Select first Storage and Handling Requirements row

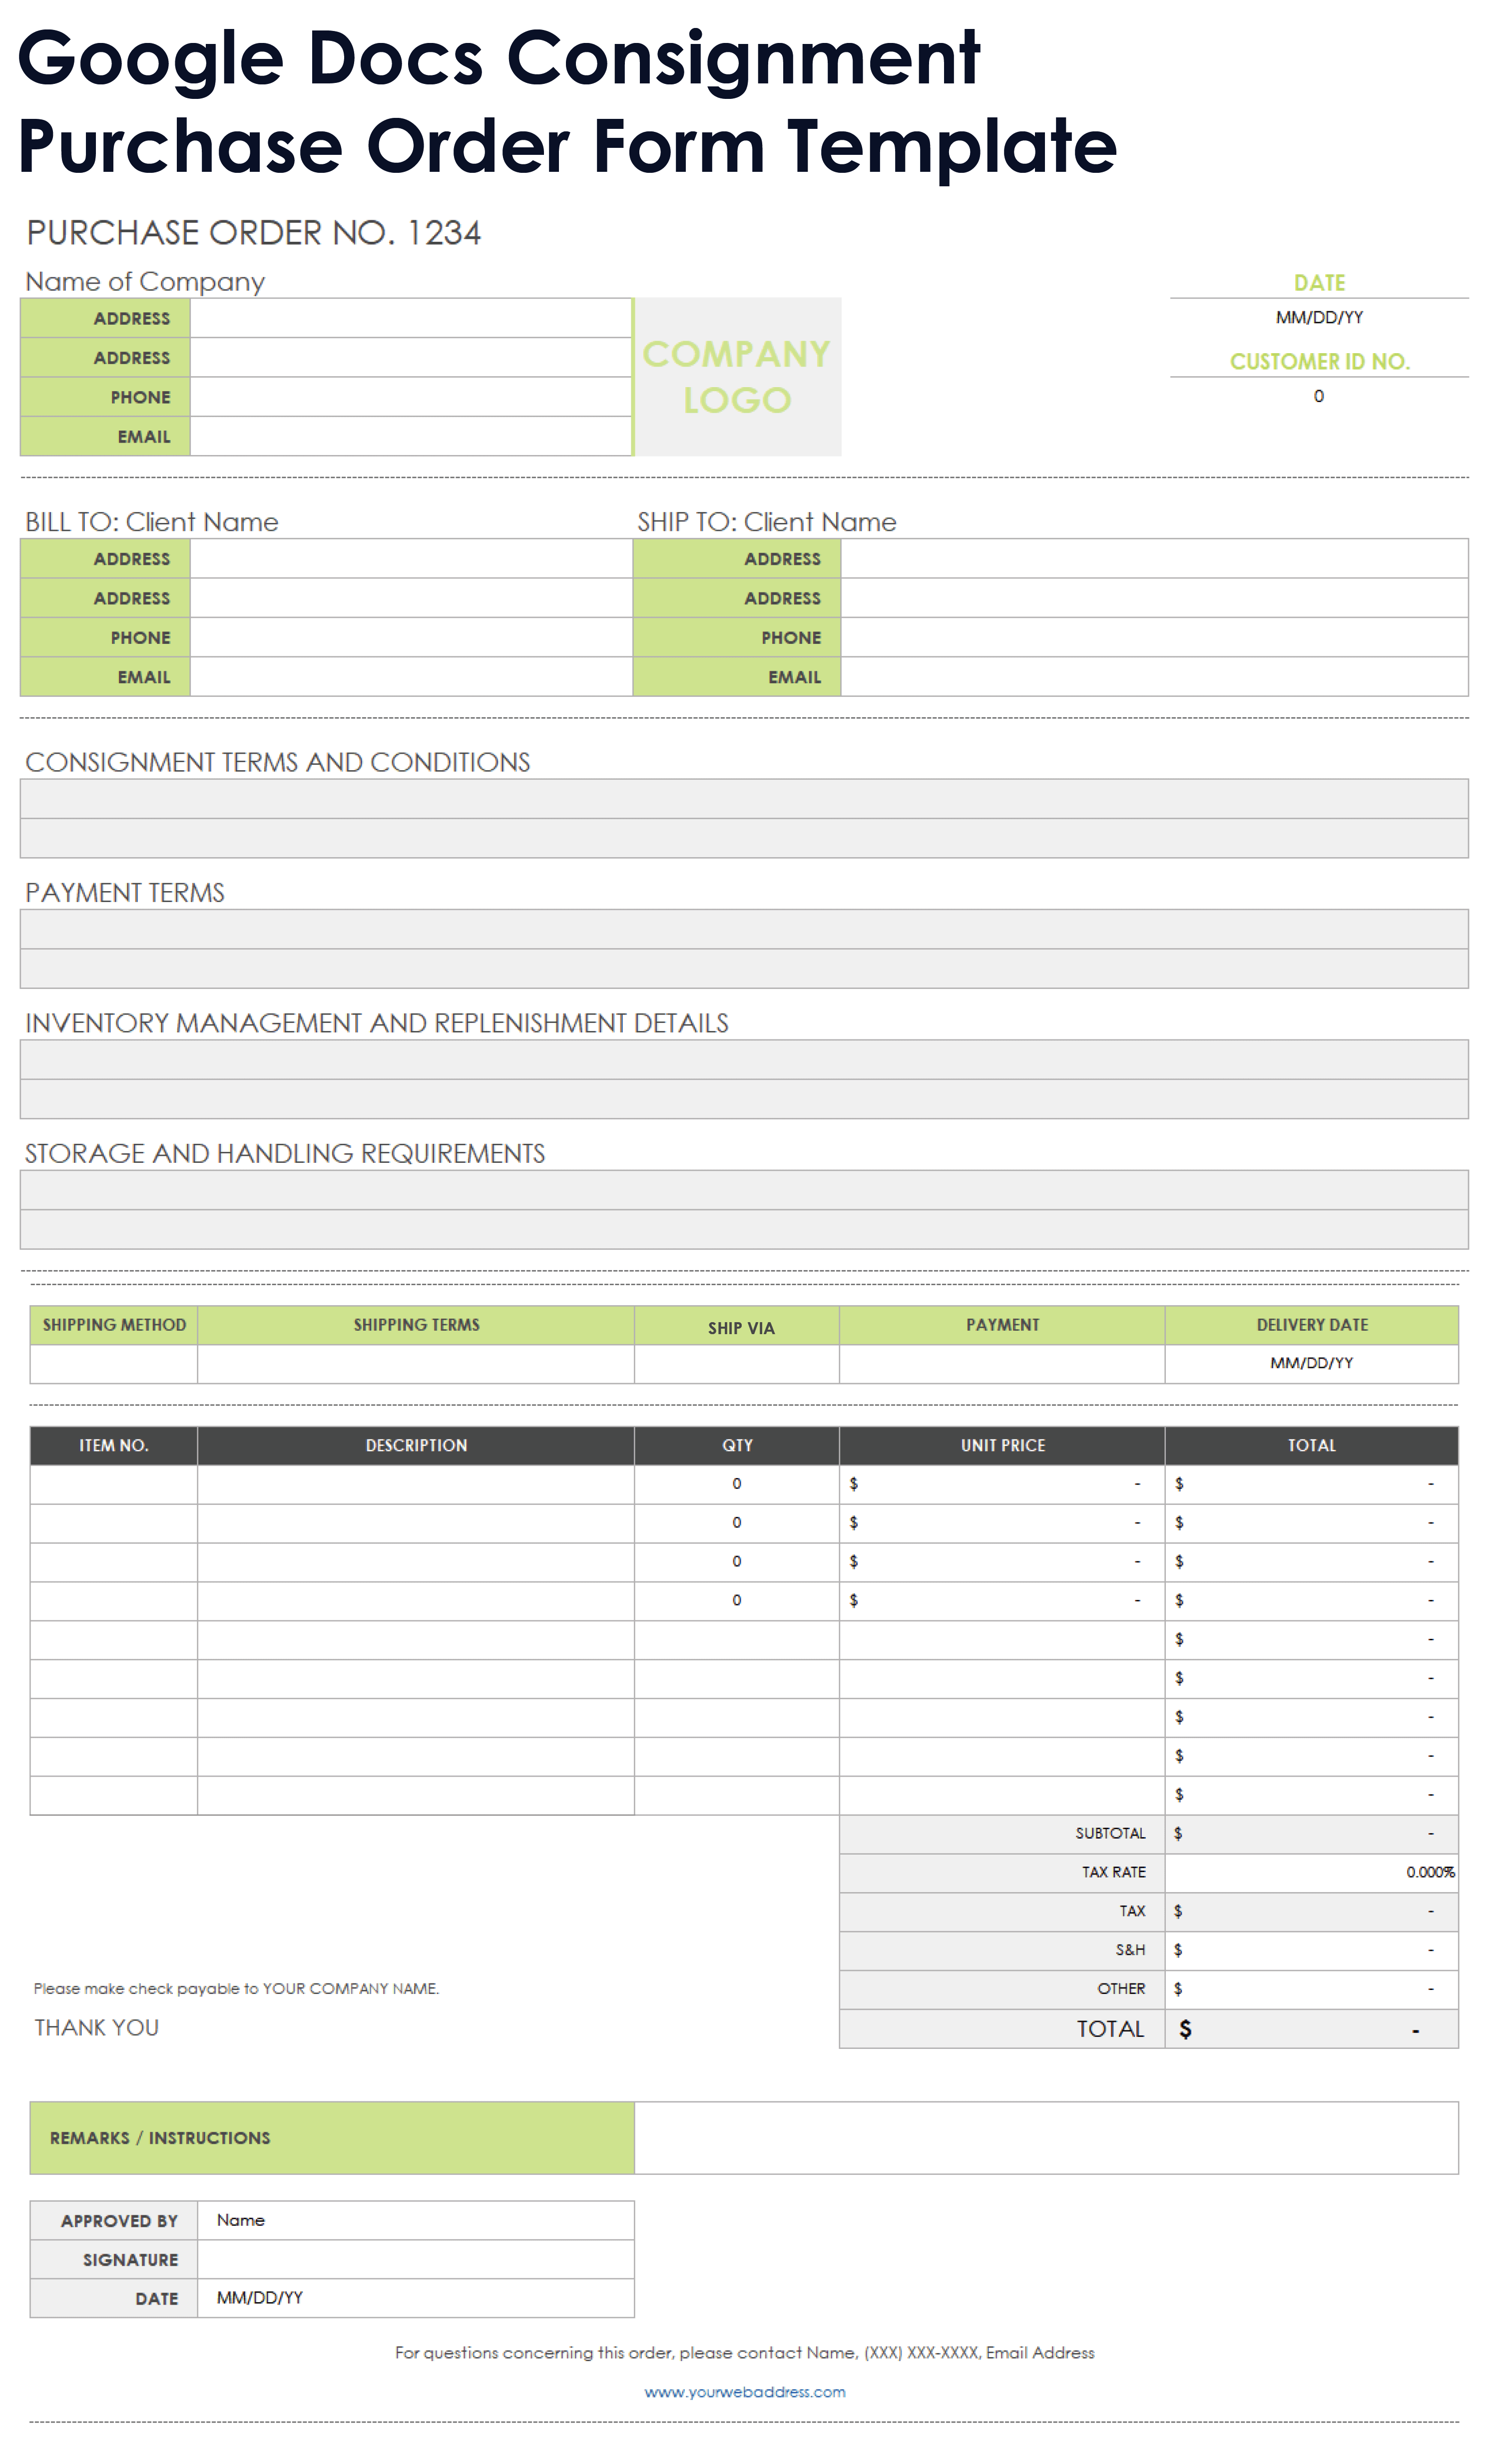pos(744,1190)
